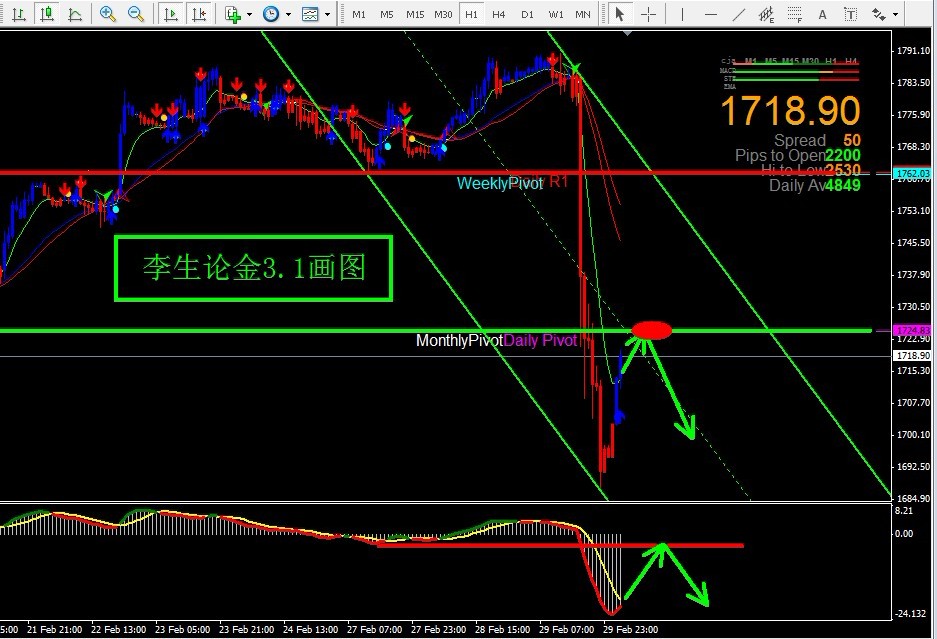Expand the periodicity clock dropdown
This screenshot has height=639, width=937.
click(288, 15)
